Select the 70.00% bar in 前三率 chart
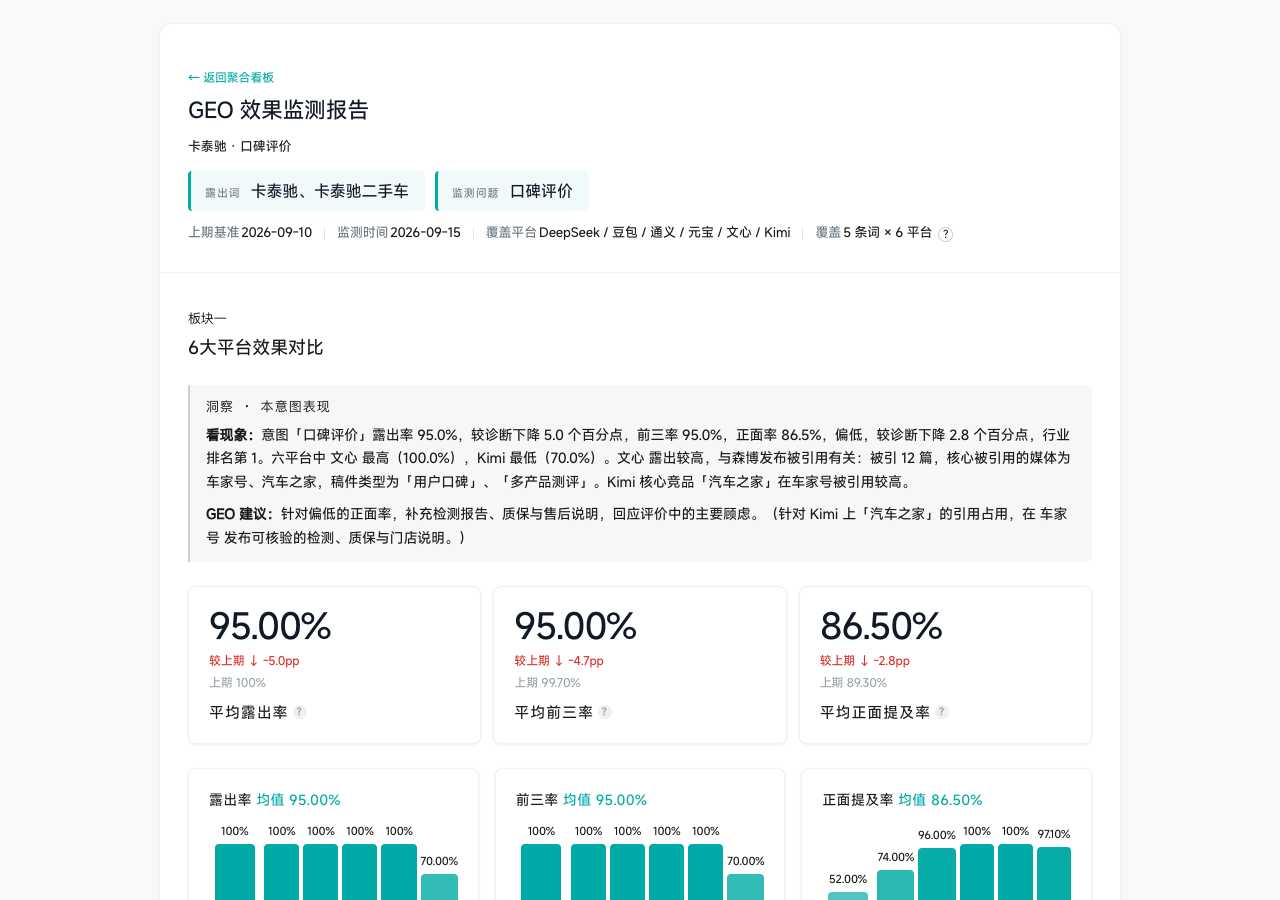This screenshot has width=1280, height=900. click(x=745, y=887)
